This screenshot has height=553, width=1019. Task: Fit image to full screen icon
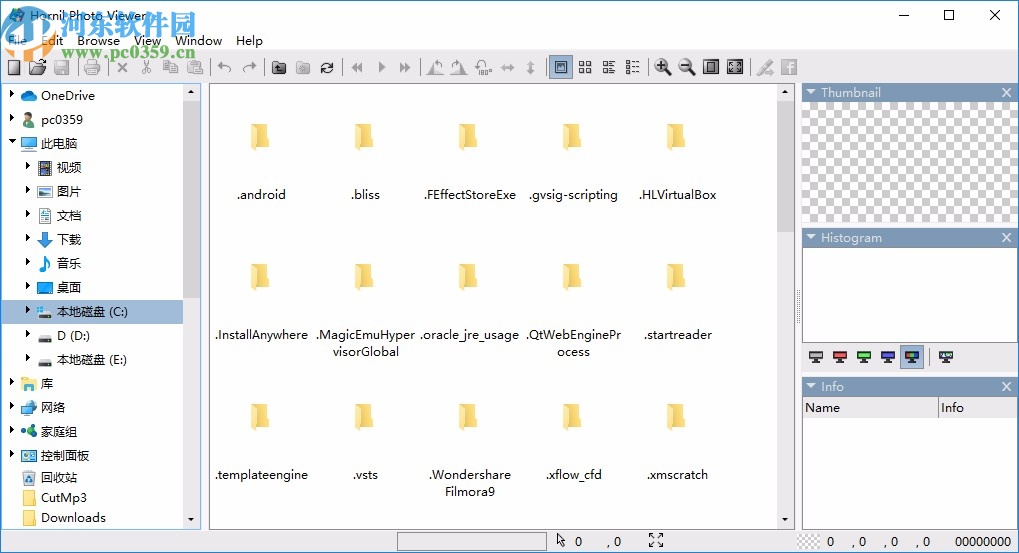pos(735,67)
